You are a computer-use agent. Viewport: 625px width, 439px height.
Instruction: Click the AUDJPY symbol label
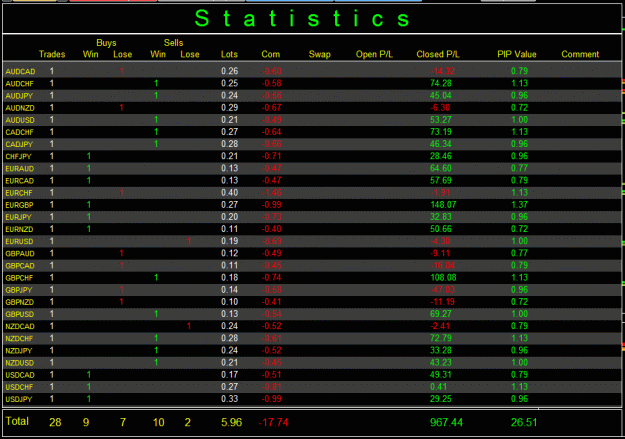coord(19,96)
